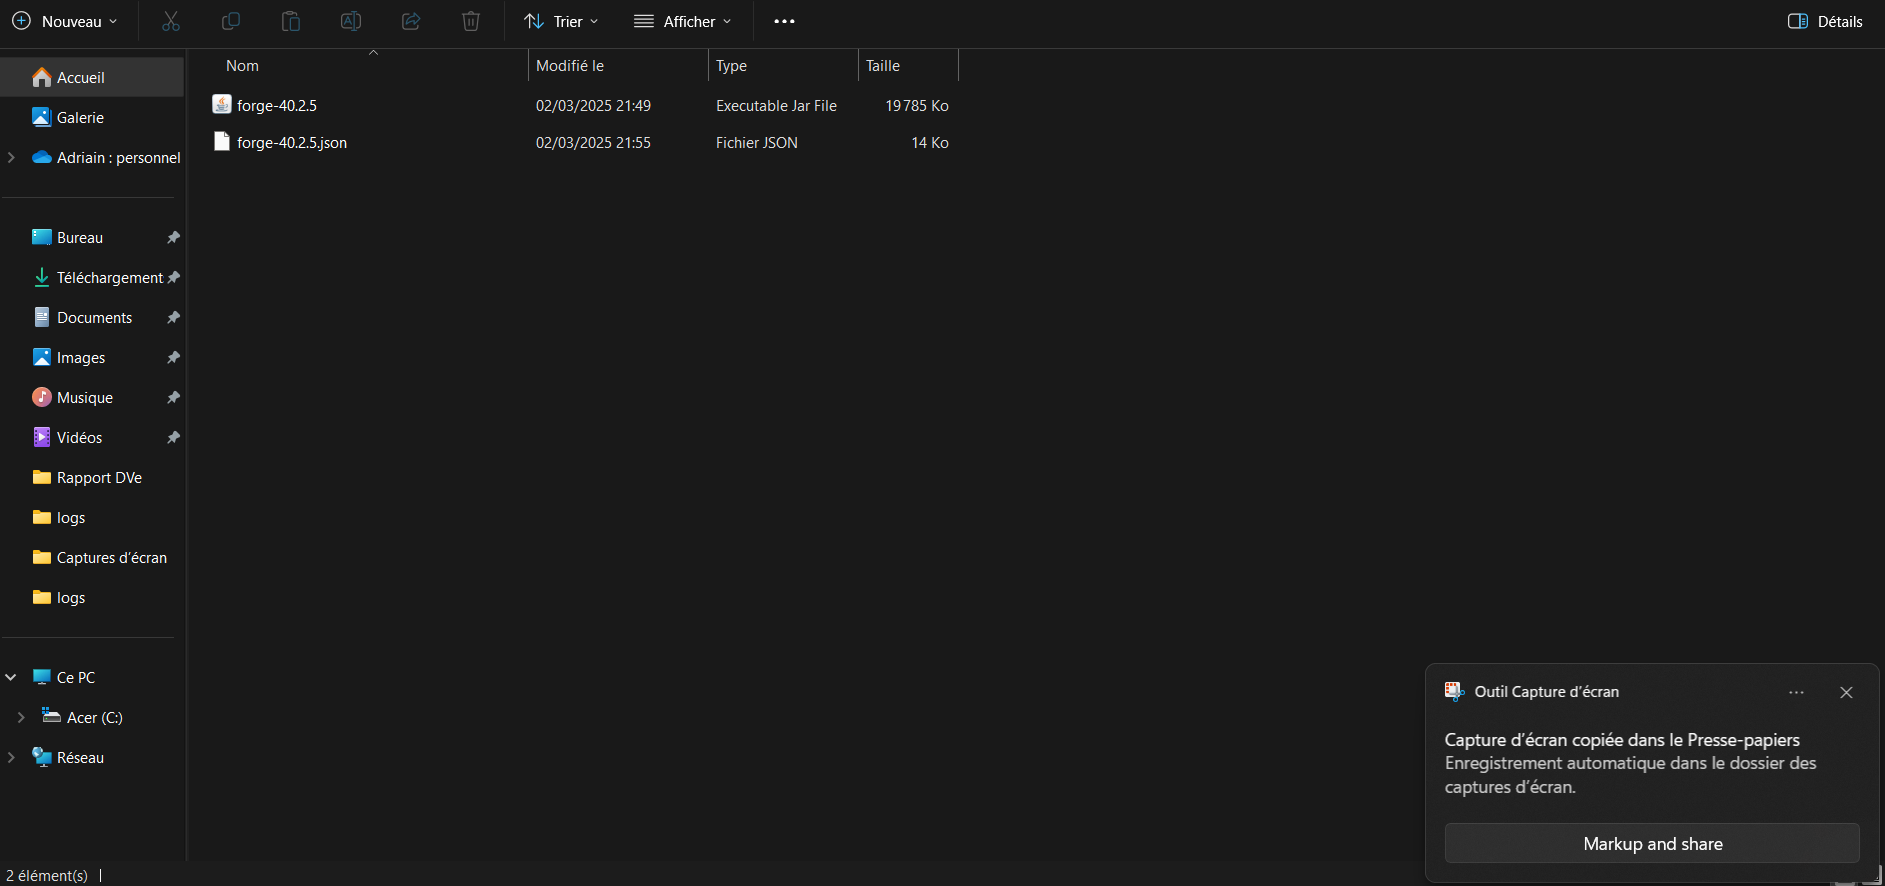Image resolution: width=1885 pixels, height=886 pixels.
Task: Click the 19 785 Ko size cell
Action: pyautogui.click(x=917, y=105)
